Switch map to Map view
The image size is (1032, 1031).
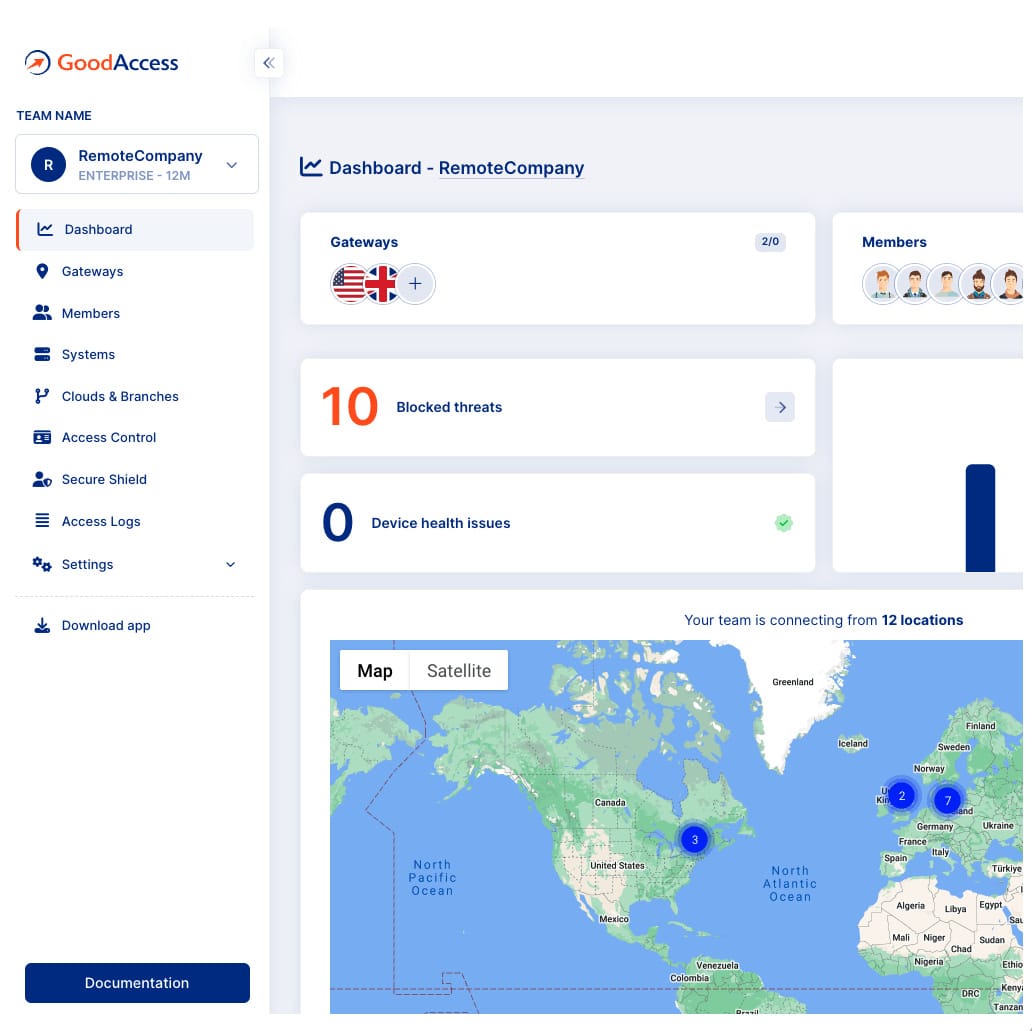click(374, 670)
